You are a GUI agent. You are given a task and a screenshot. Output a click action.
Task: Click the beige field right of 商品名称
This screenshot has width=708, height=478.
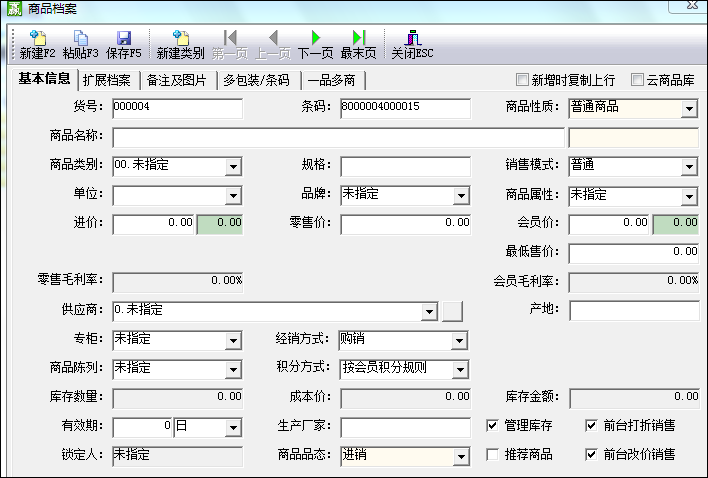click(633, 138)
